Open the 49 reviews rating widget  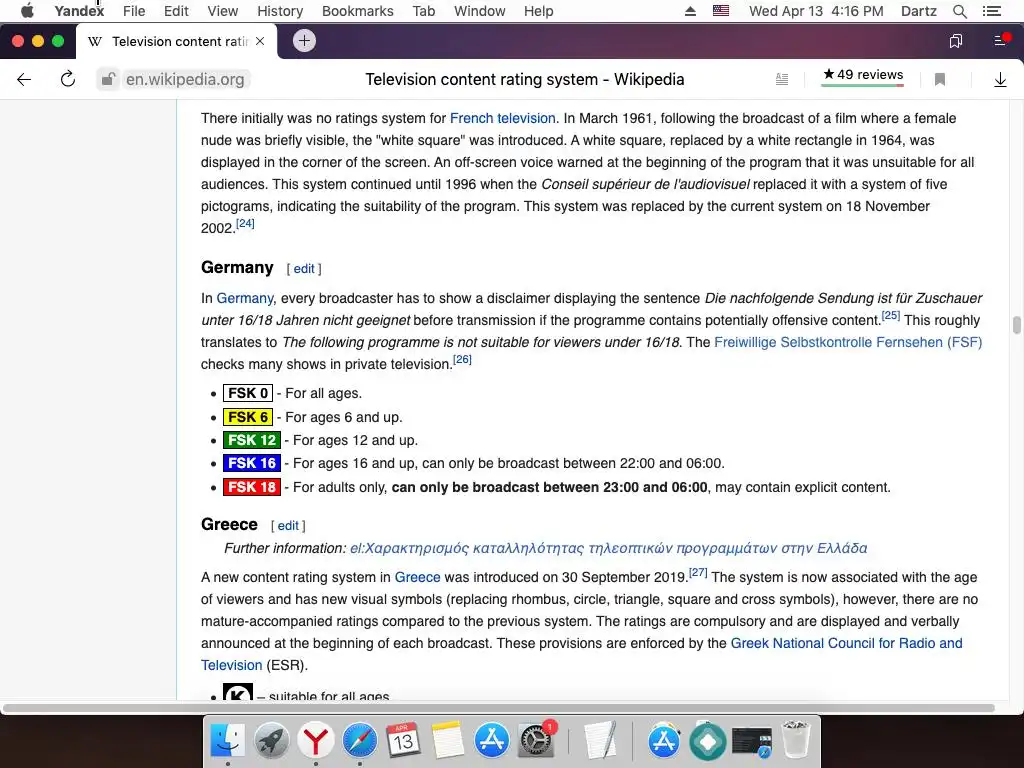pyautogui.click(x=863, y=76)
